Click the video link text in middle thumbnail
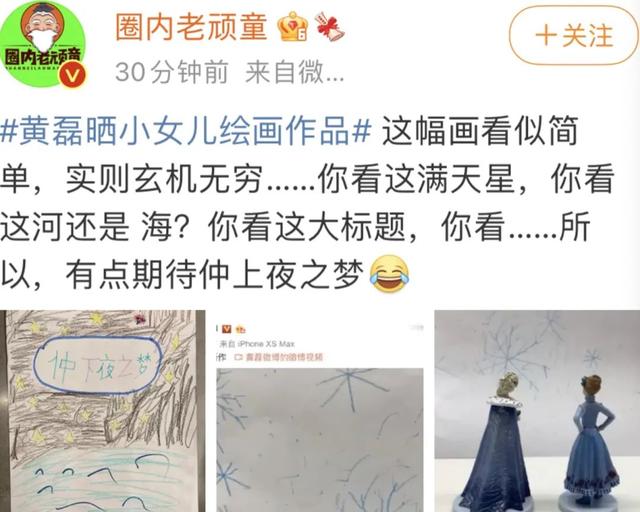Image resolution: width=640 pixels, height=512 pixels. [x=279, y=357]
